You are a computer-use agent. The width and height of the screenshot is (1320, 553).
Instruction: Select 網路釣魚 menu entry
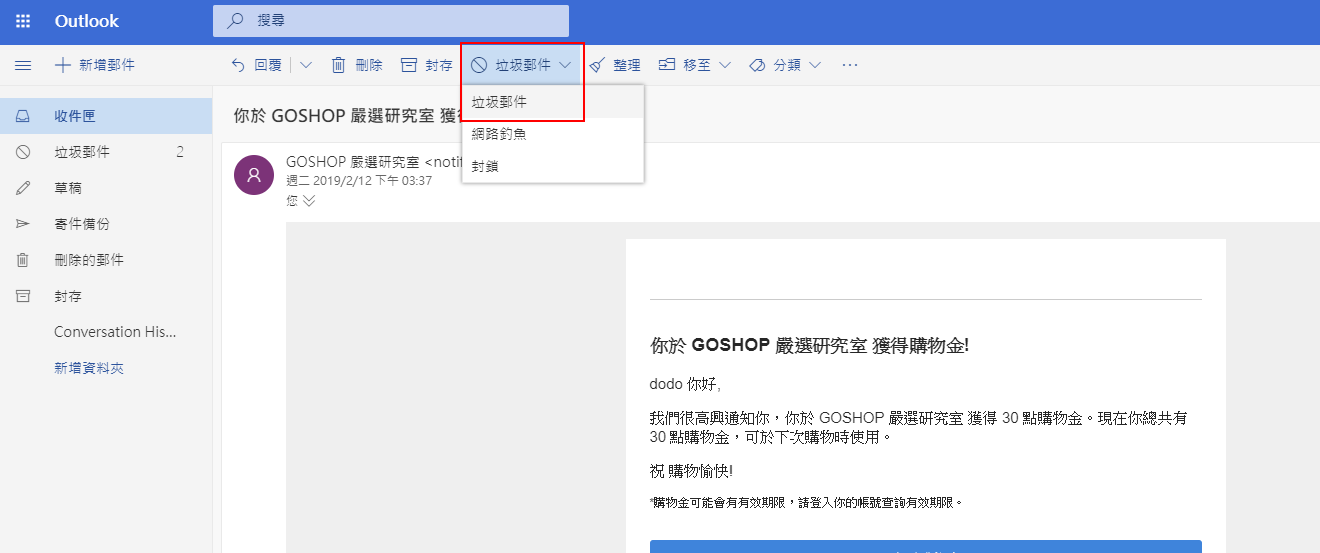click(x=553, y=134)
